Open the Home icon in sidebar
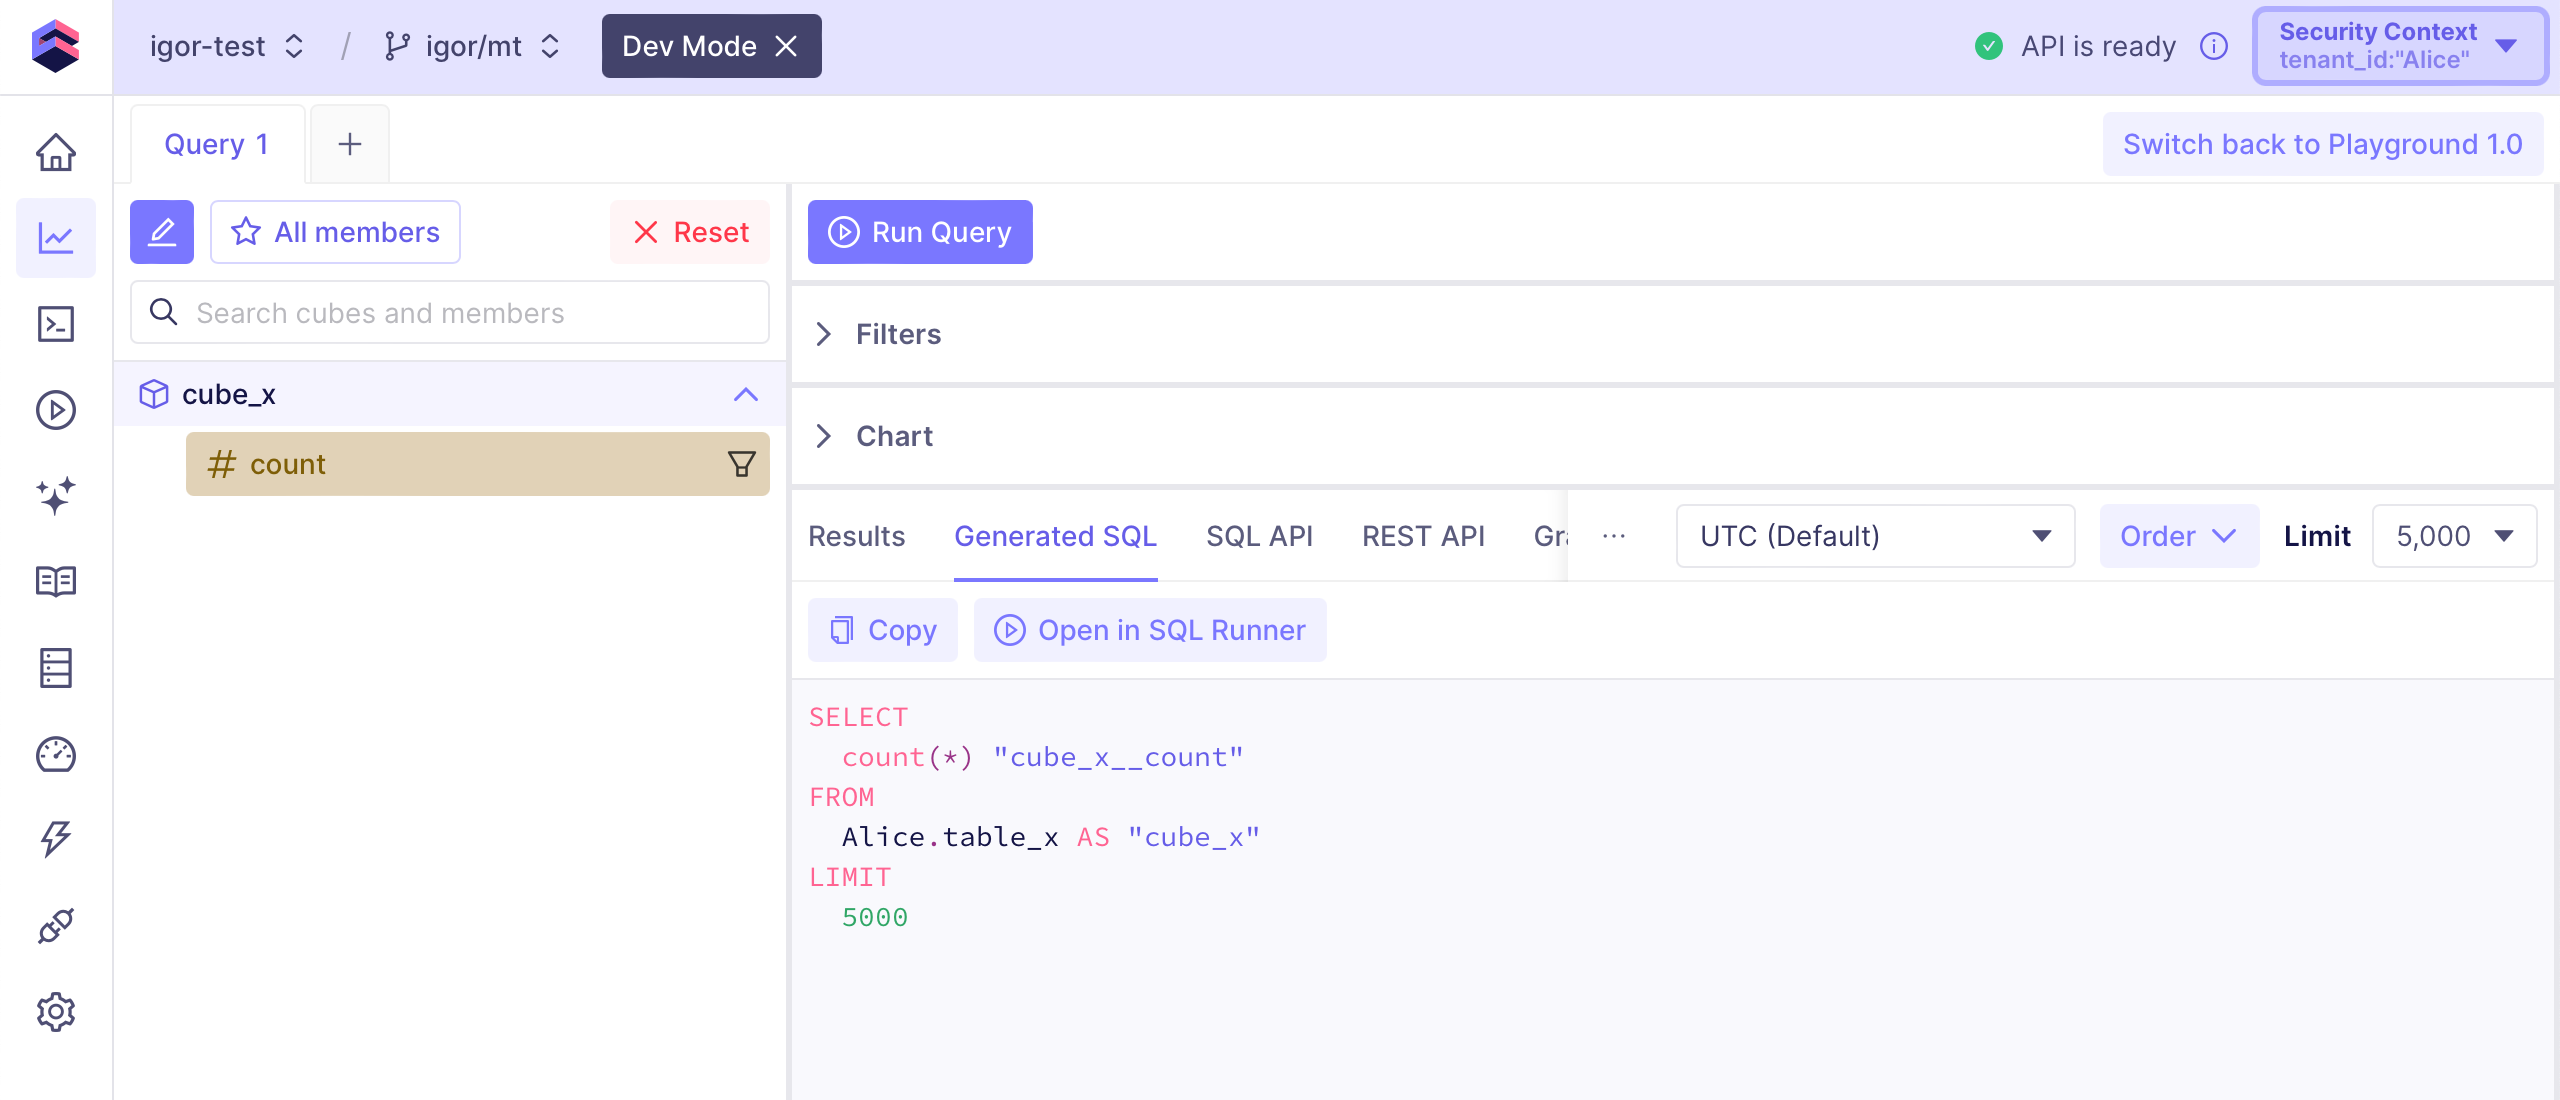This screenshot has height=1100, width=2560. coord(56,152)
